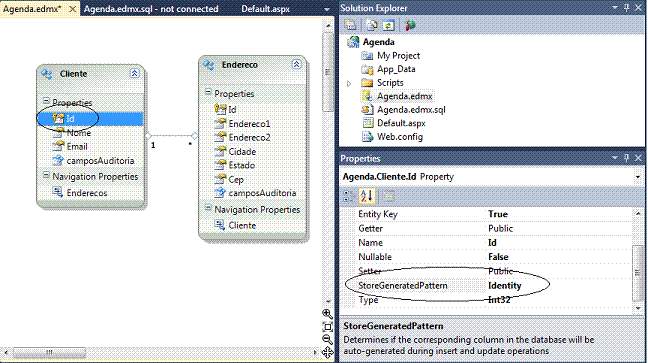Click the zoom to 100% designer icon
The height and width of the screenshot is (363, 648).
(x=327, y=327)
